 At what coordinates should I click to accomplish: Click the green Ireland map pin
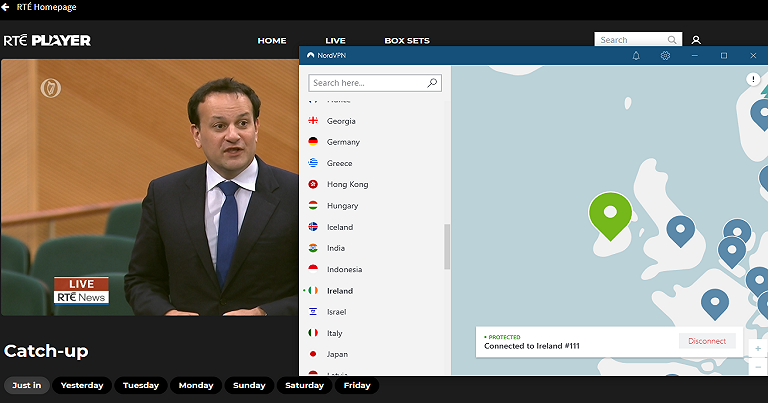pos(610,216)
